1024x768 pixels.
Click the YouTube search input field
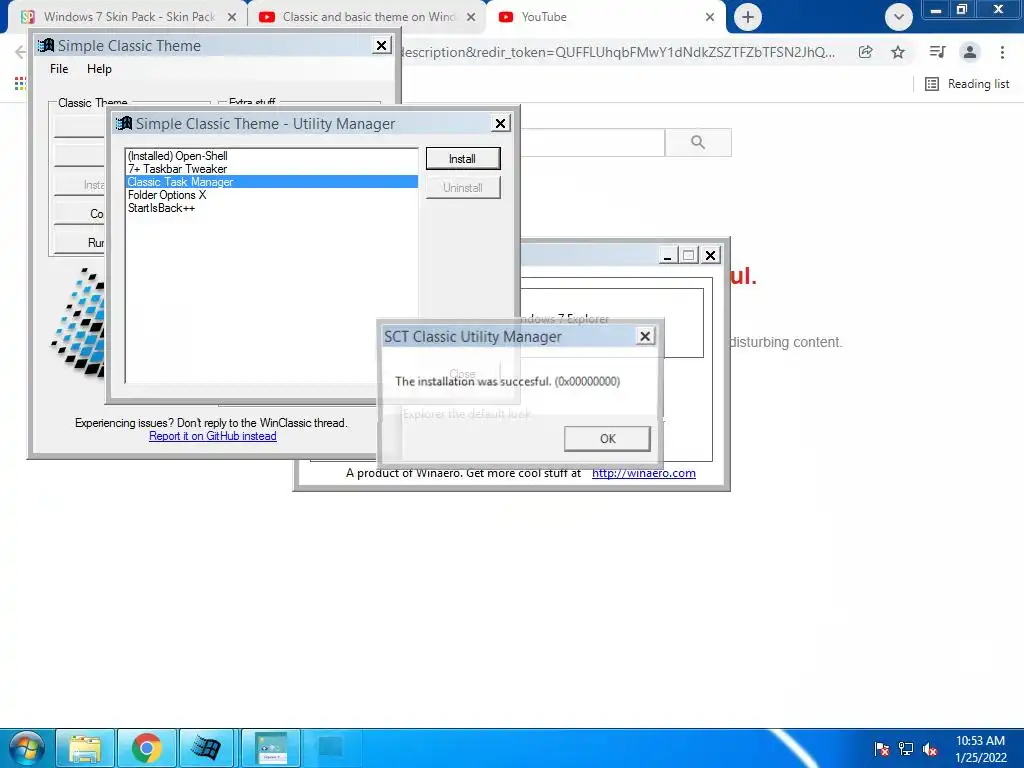click(x=592, y=142)
